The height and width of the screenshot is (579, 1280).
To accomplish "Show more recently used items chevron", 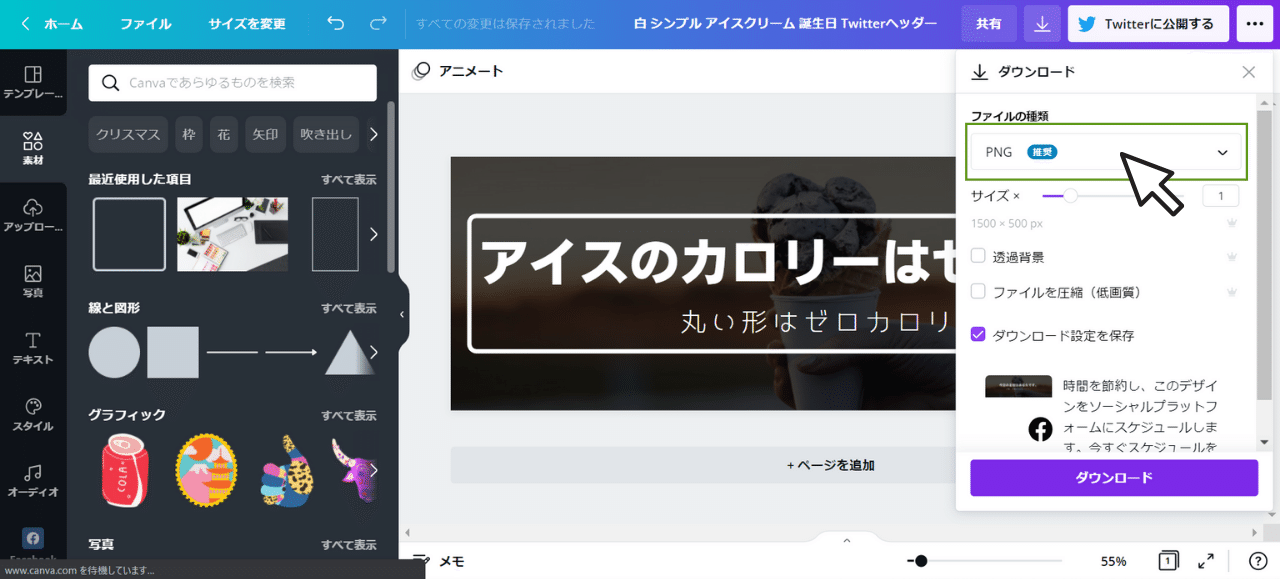I will [373, 234].
